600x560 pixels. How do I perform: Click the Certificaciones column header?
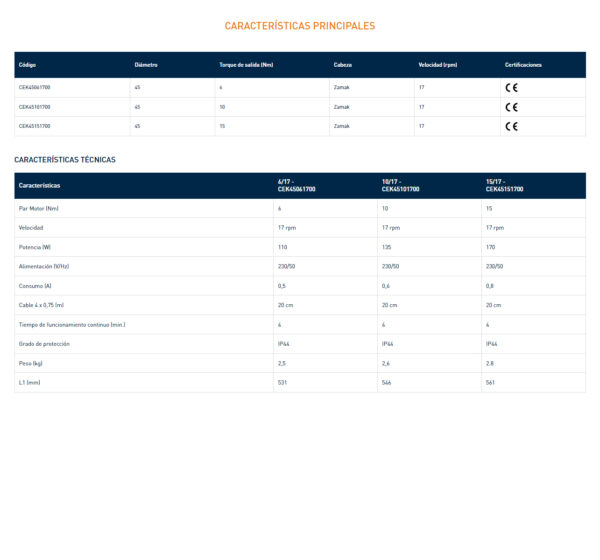tap(523, 65)
